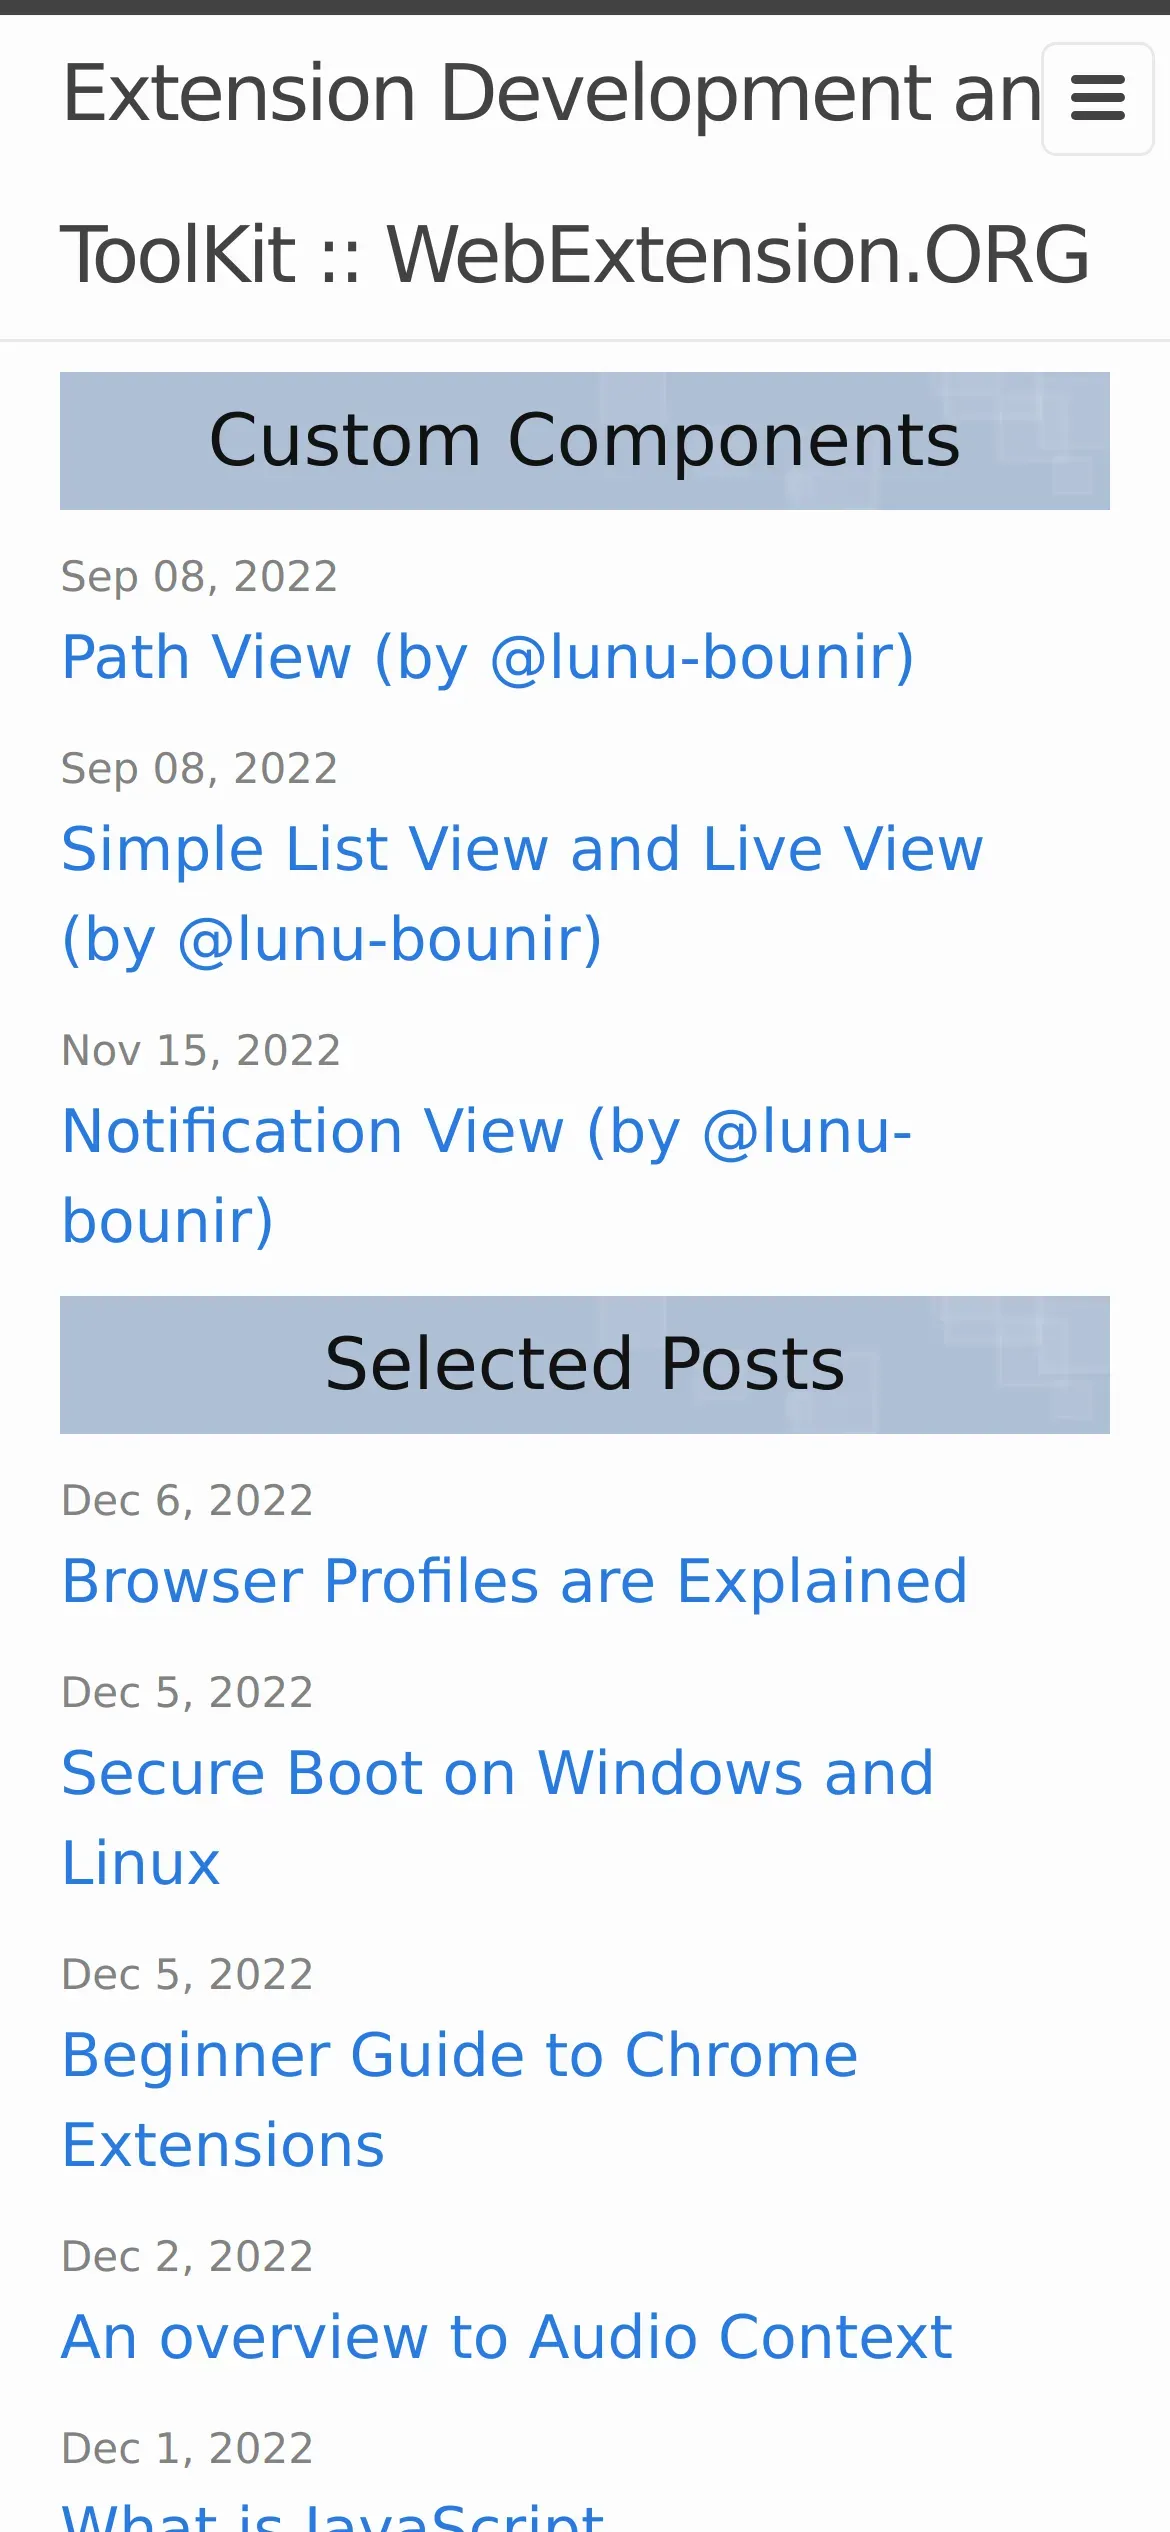Click the Custom Components section header
The height and width of the screenshot is (2532, 1170).
coord(585,441)
